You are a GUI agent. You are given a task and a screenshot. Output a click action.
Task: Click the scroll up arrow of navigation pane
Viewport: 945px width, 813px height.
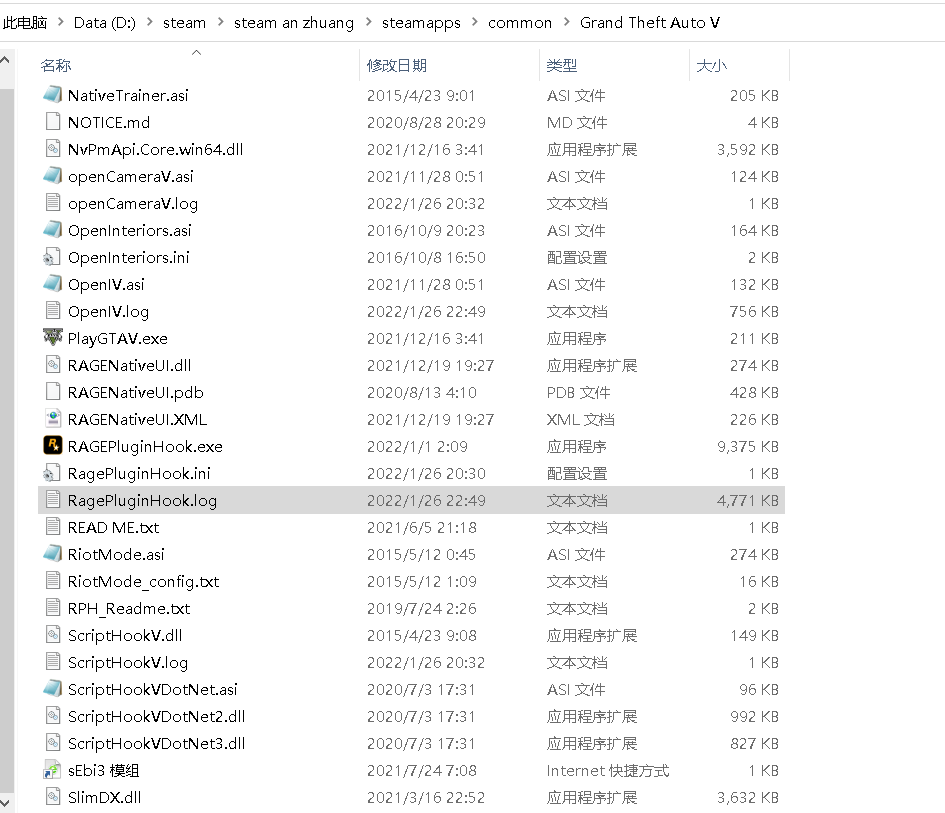tap(5, 60)
